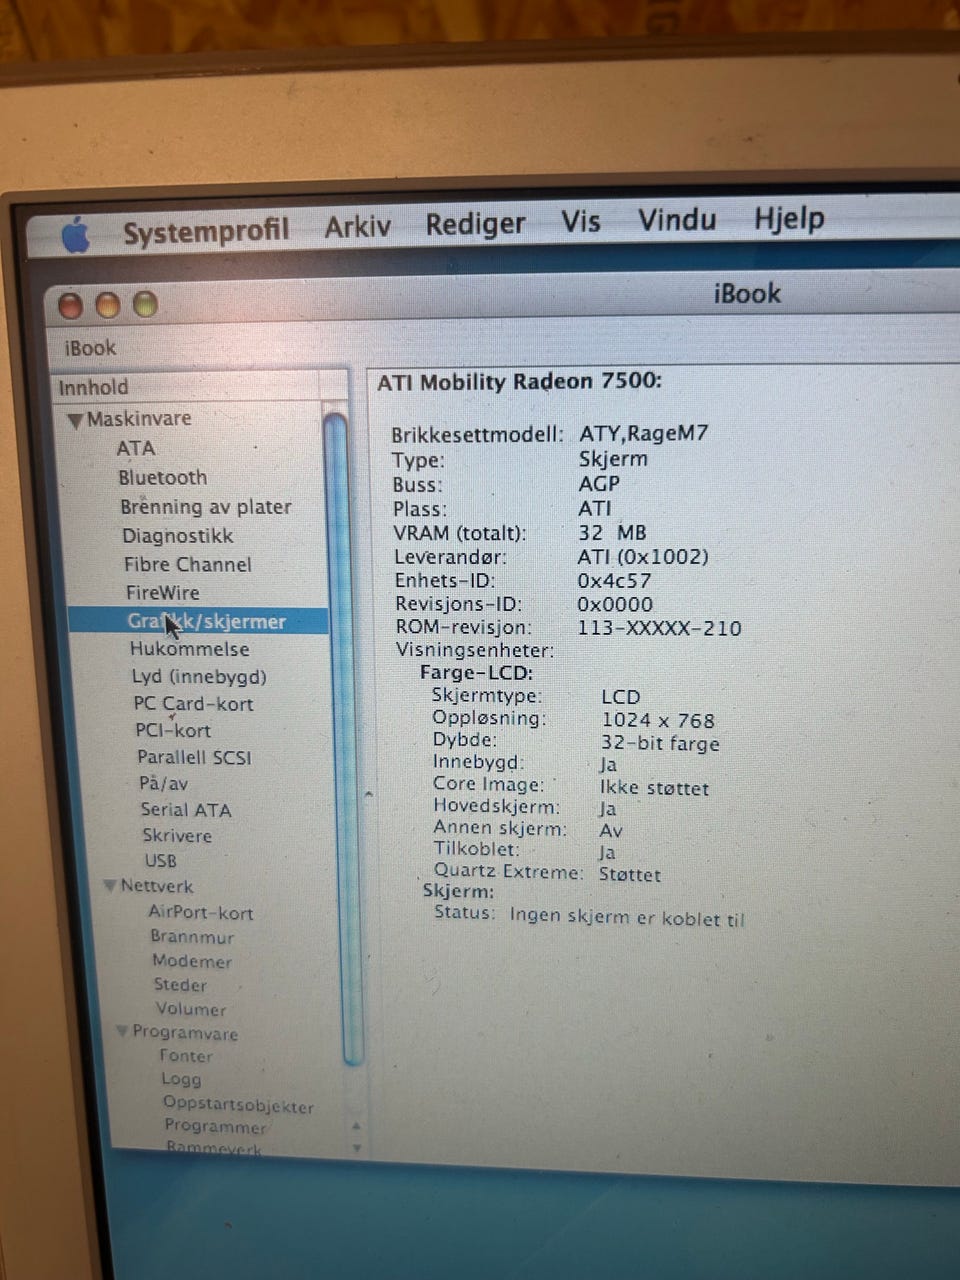Click the Buss value AGP
The height and width of the screenshot is (1280, 960).
[600, 483]
